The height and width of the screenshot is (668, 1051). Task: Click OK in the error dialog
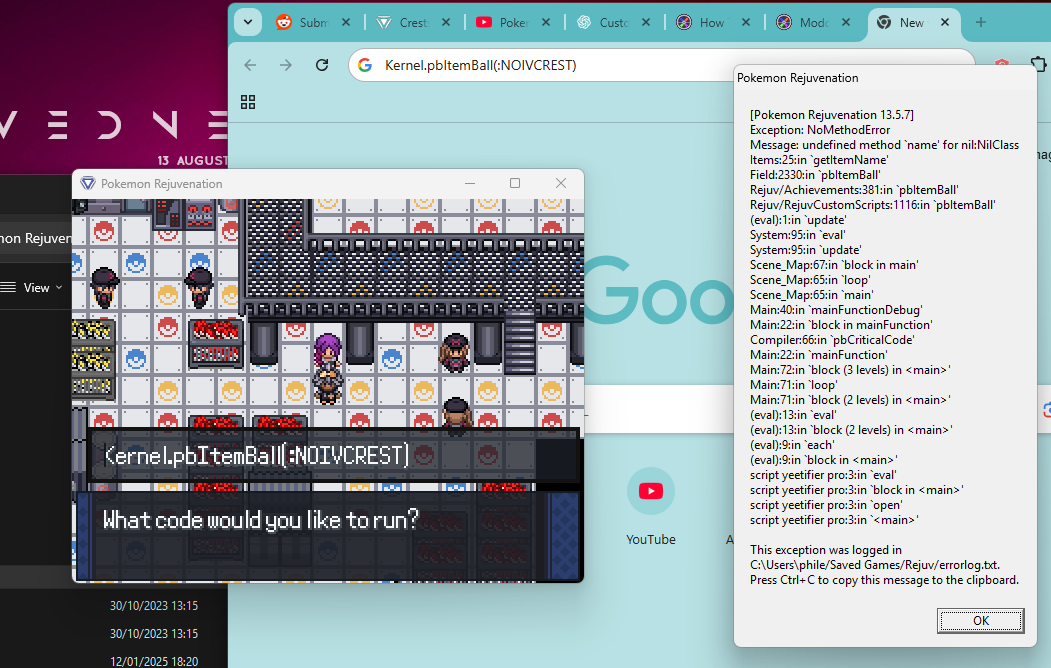pos(980,620)
